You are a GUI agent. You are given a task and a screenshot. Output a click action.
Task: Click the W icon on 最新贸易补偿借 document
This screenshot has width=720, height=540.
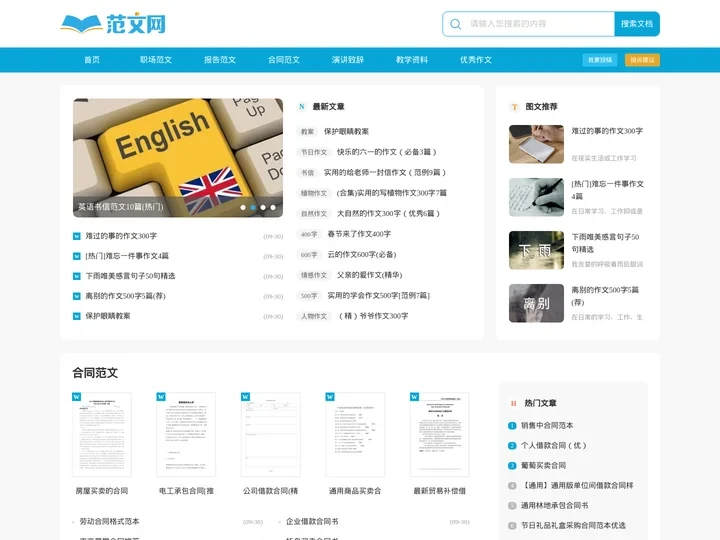[x=415, y=397]
